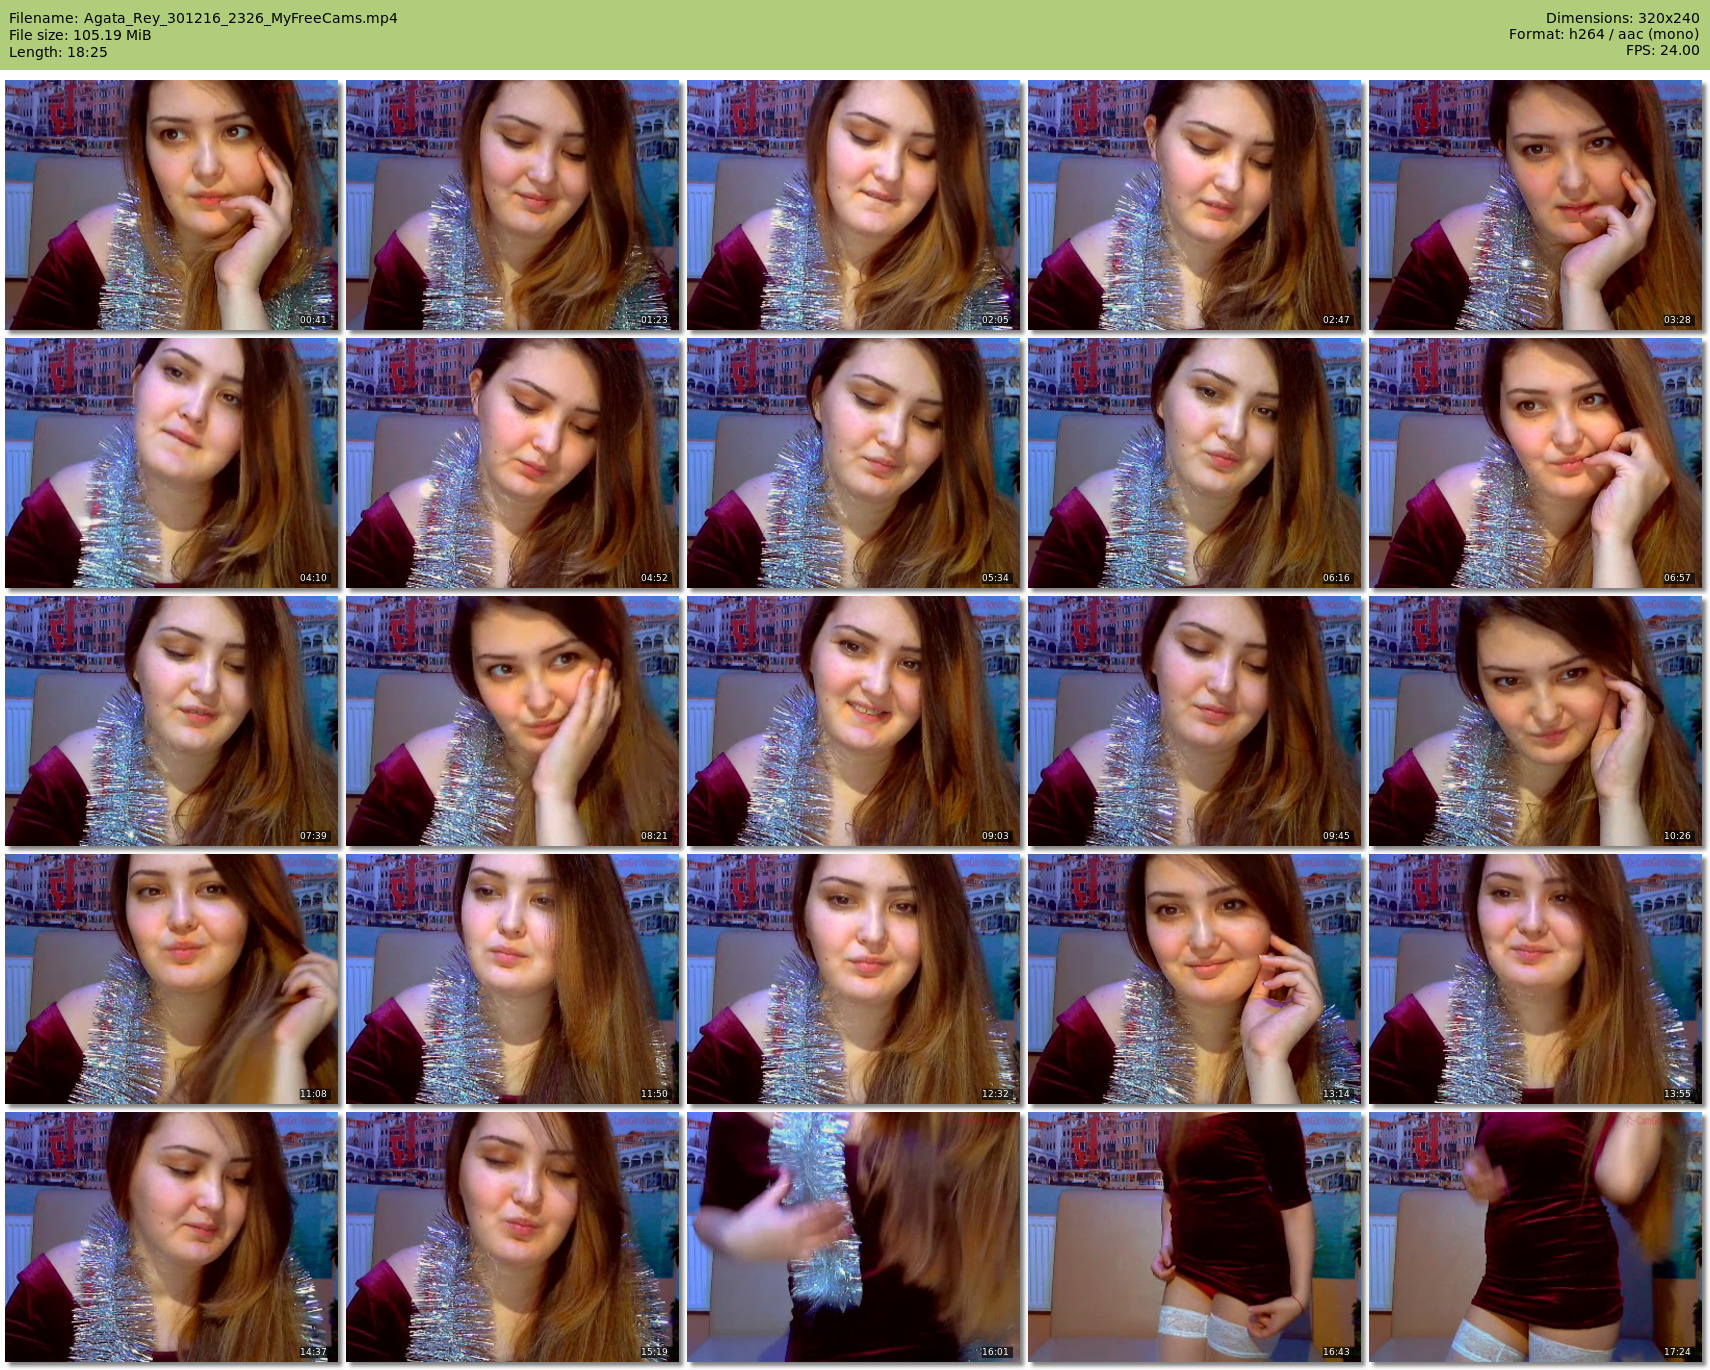Click the frame timestamped 09:45

(x=1194, y=721)
